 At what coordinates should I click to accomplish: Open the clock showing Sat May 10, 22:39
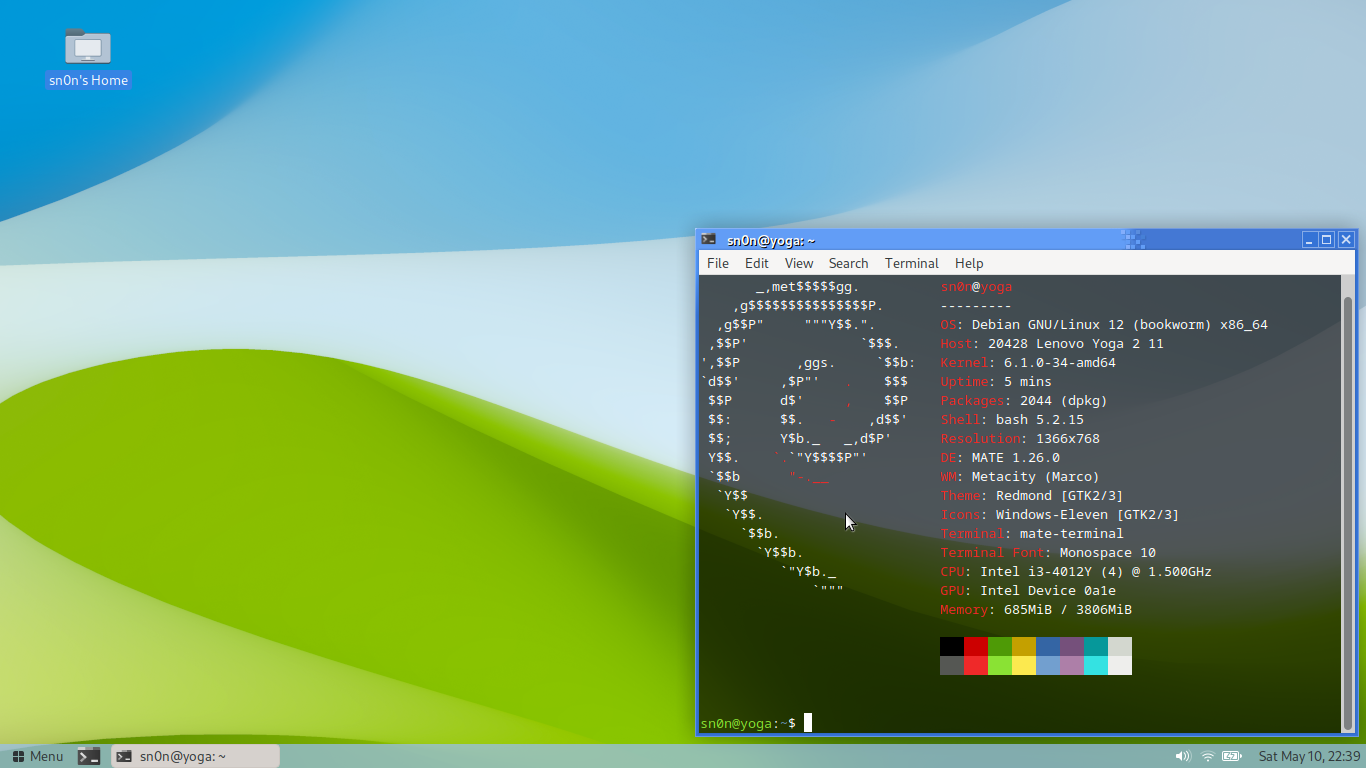(1309, 756)
